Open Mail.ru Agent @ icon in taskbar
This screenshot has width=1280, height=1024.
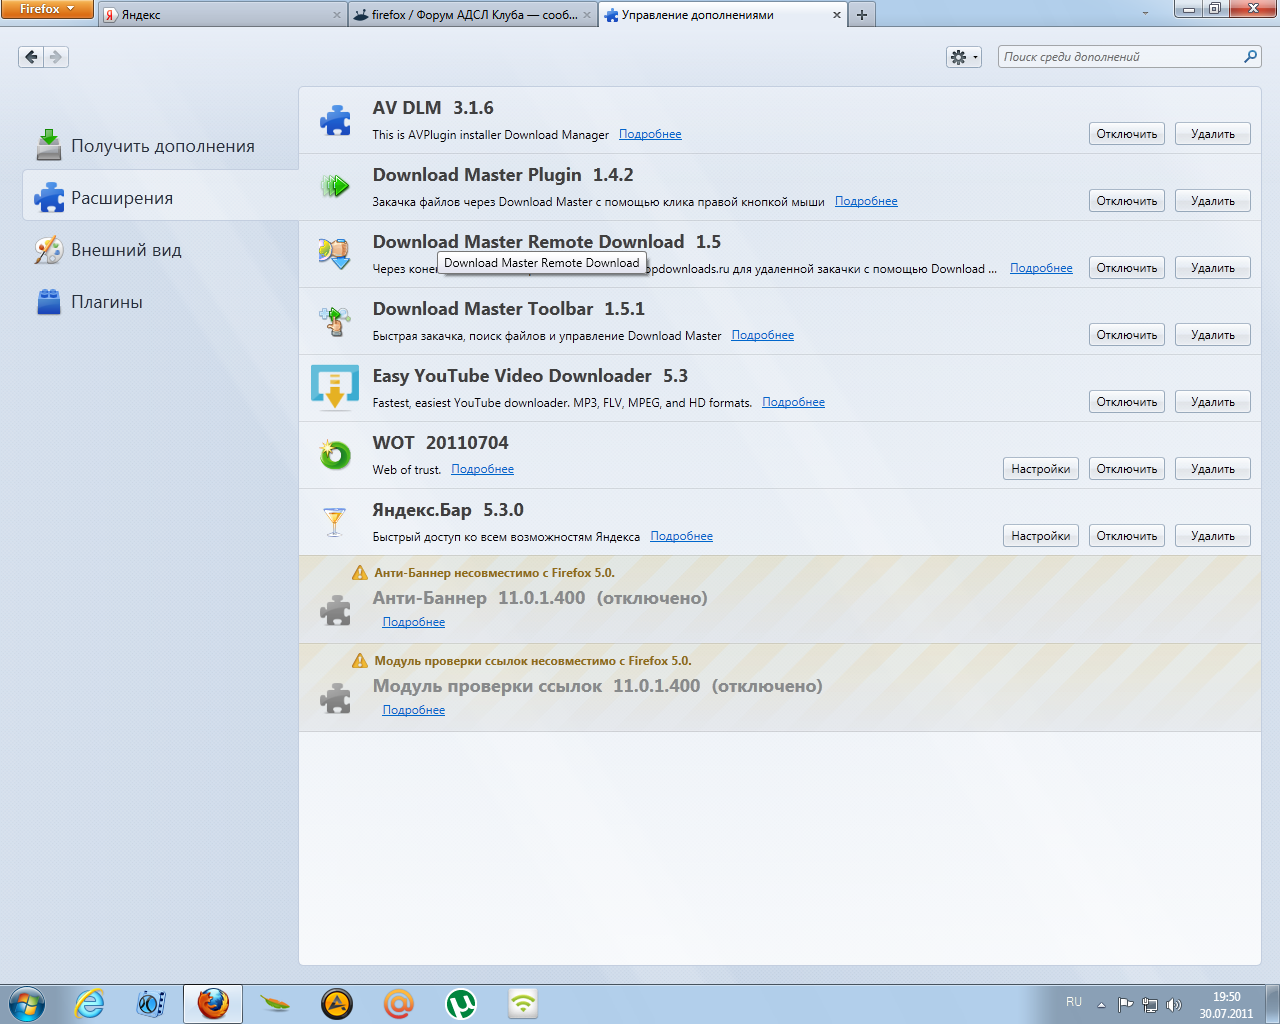click(x=399, y=1003)
